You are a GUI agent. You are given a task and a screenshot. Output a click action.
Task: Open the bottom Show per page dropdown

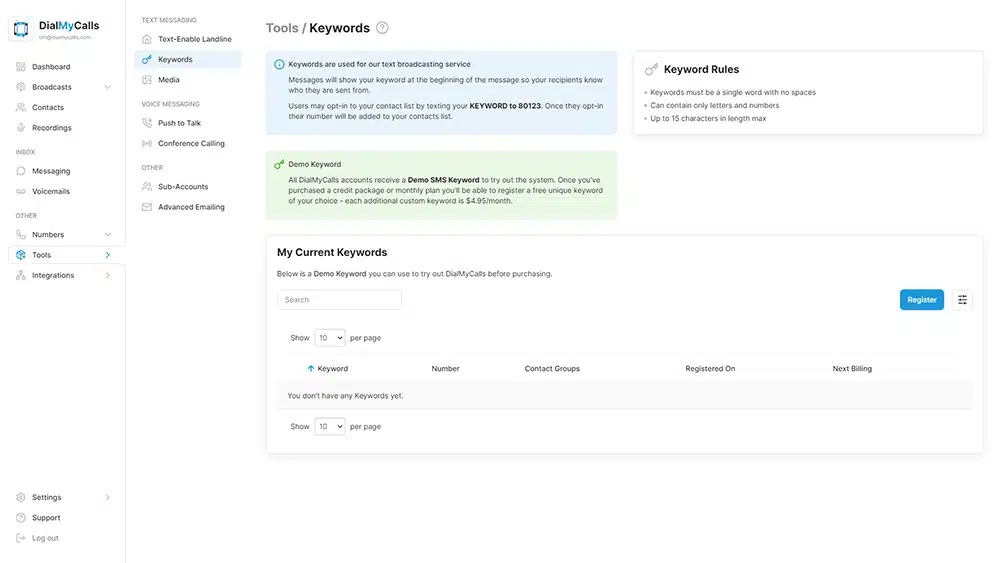click(329, 426)
